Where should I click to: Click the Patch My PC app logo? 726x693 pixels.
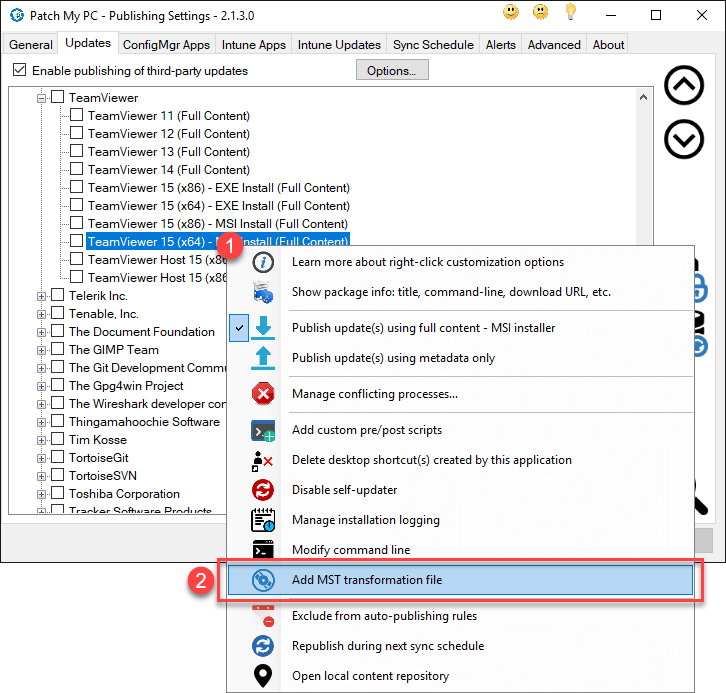point(17,15)
